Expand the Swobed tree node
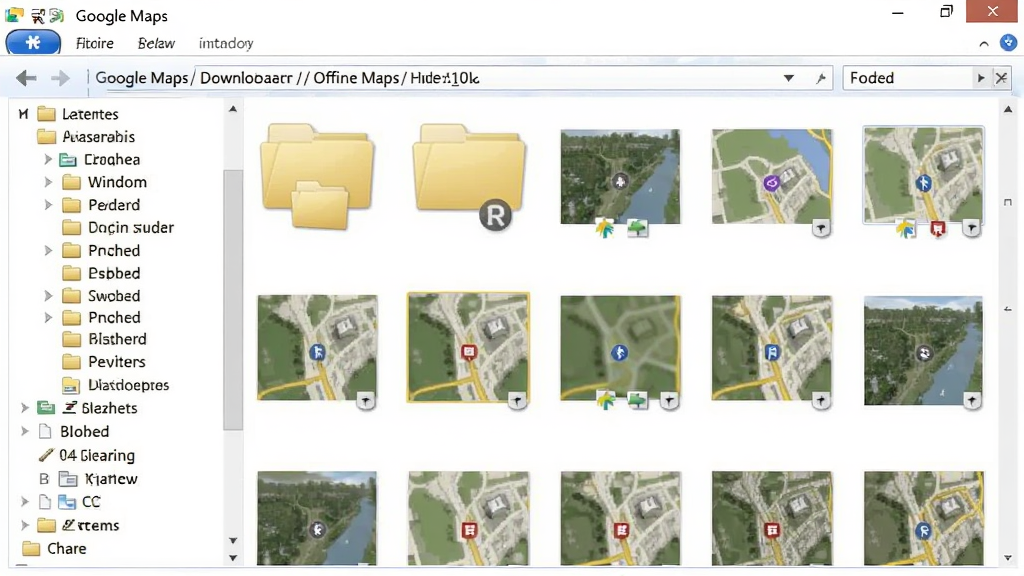 coord(48,296)
